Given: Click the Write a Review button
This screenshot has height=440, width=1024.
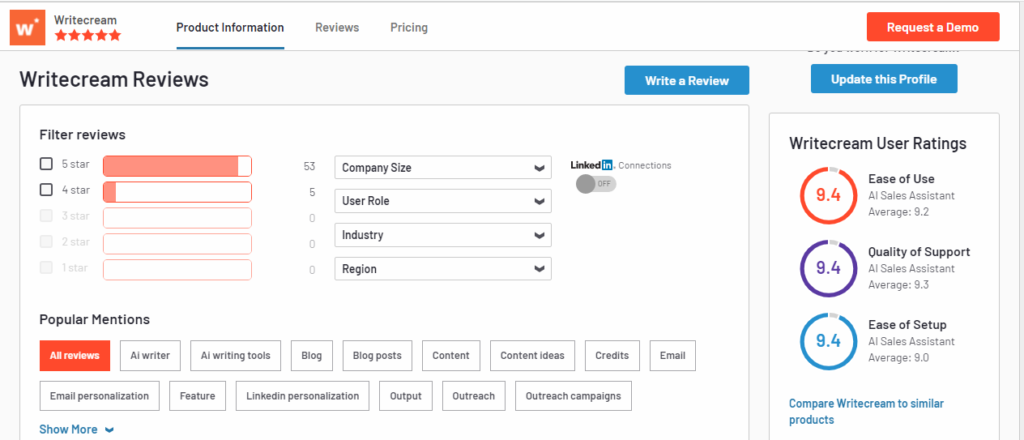Looking at the screenshot, I should tap(686, 80).
